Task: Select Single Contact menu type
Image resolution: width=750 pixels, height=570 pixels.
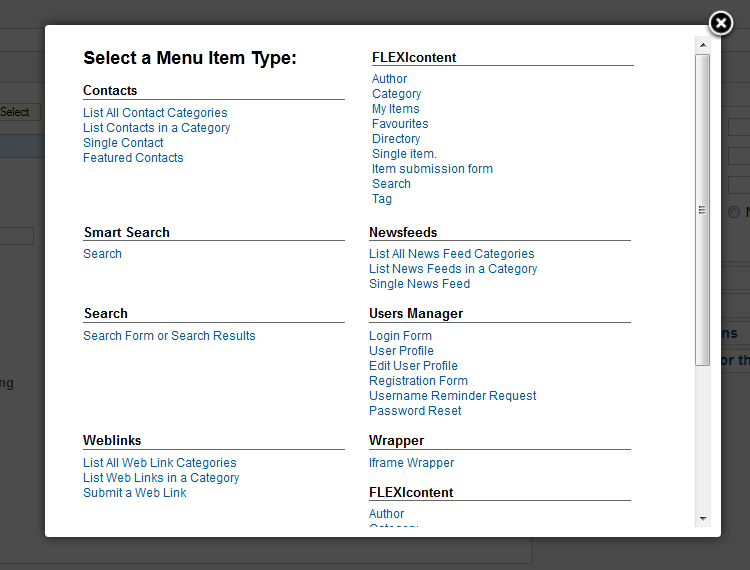Action: pyautogui.click(x=123, y=143)
